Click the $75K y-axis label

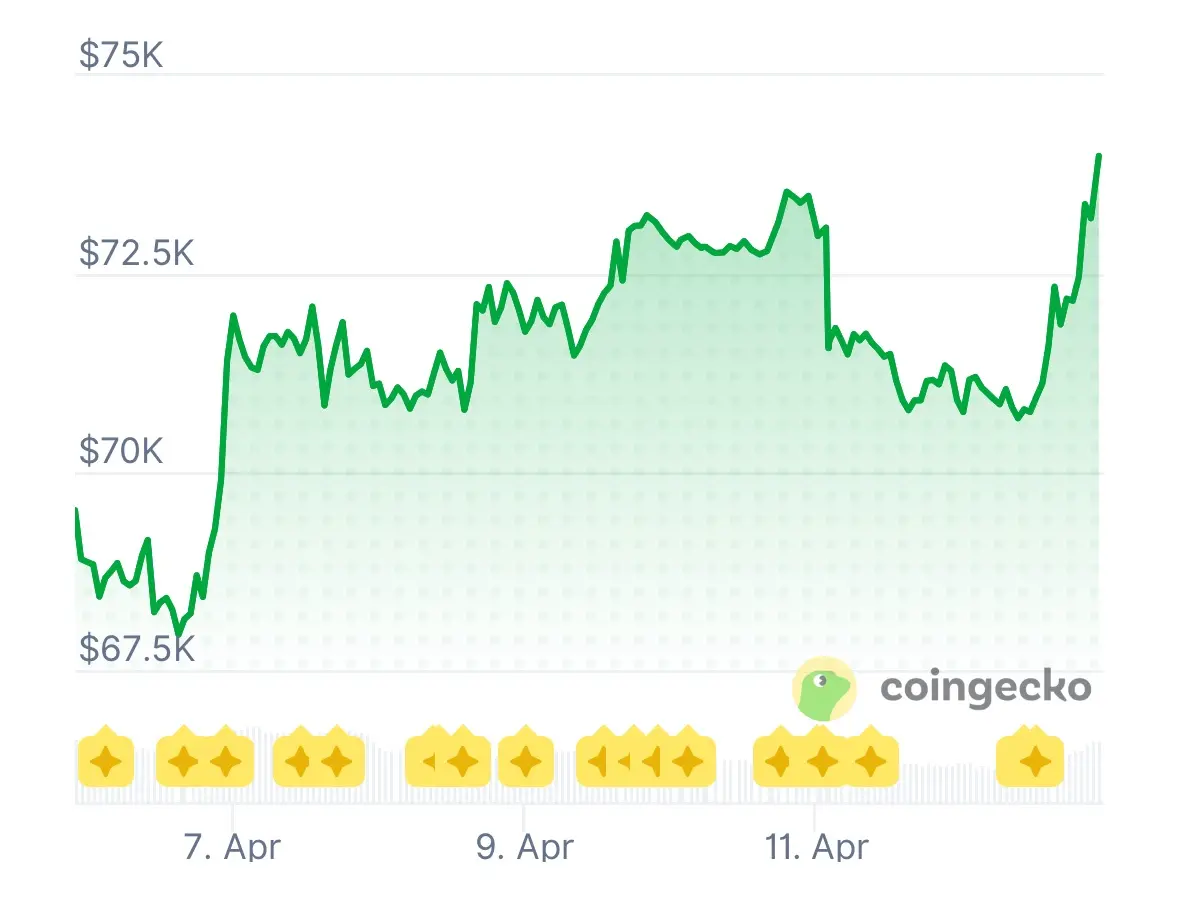[x=121, y=54]
